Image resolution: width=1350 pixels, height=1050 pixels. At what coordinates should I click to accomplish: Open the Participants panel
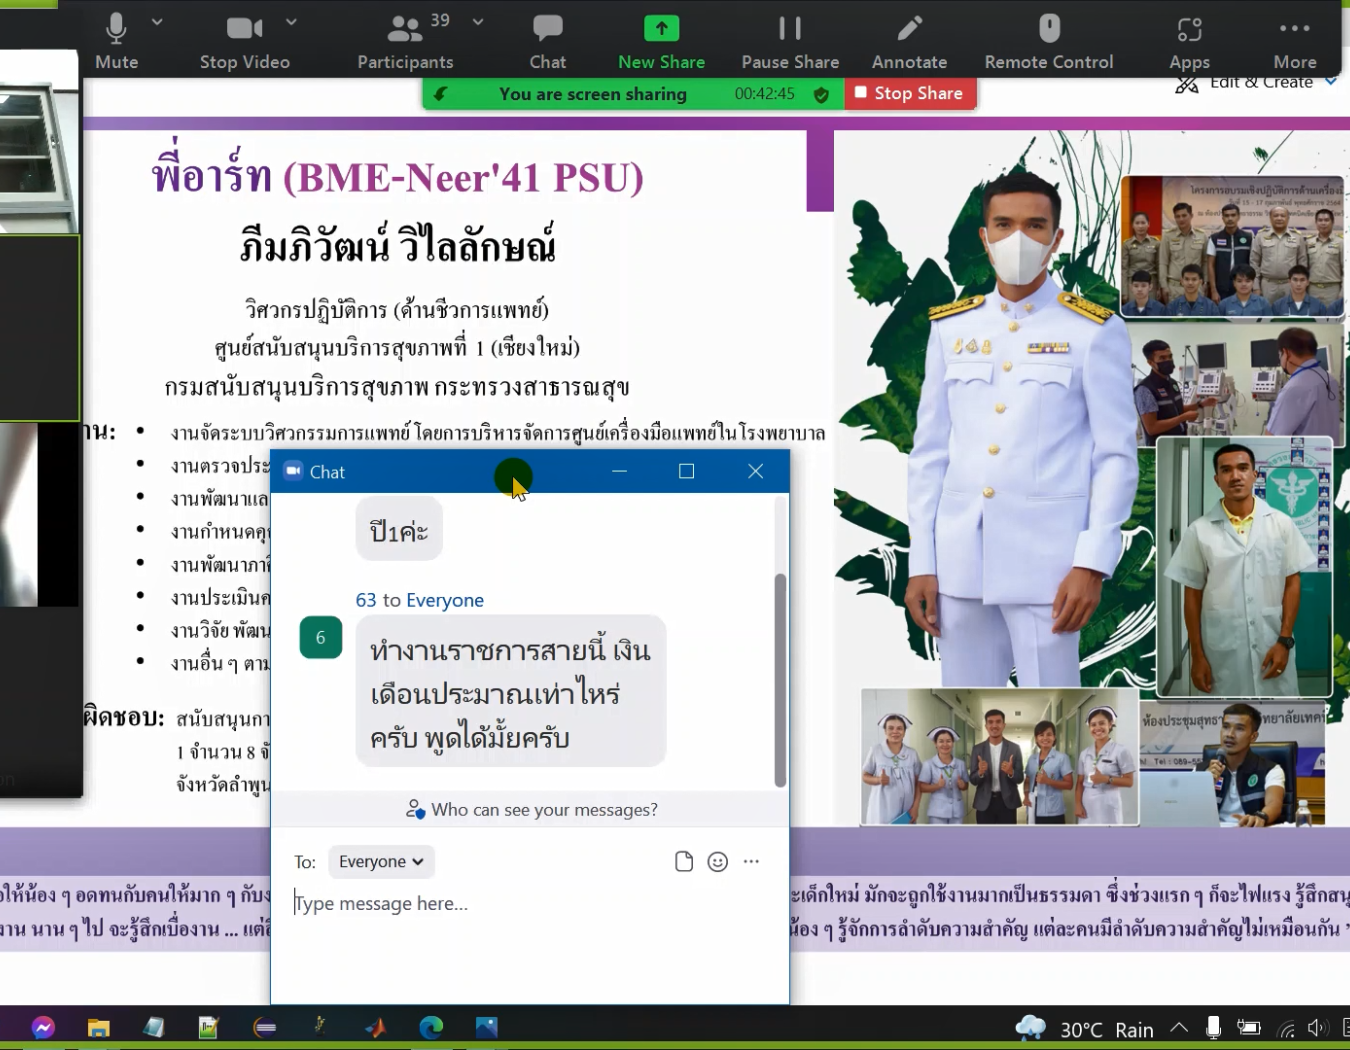click(x=405, y=41)
